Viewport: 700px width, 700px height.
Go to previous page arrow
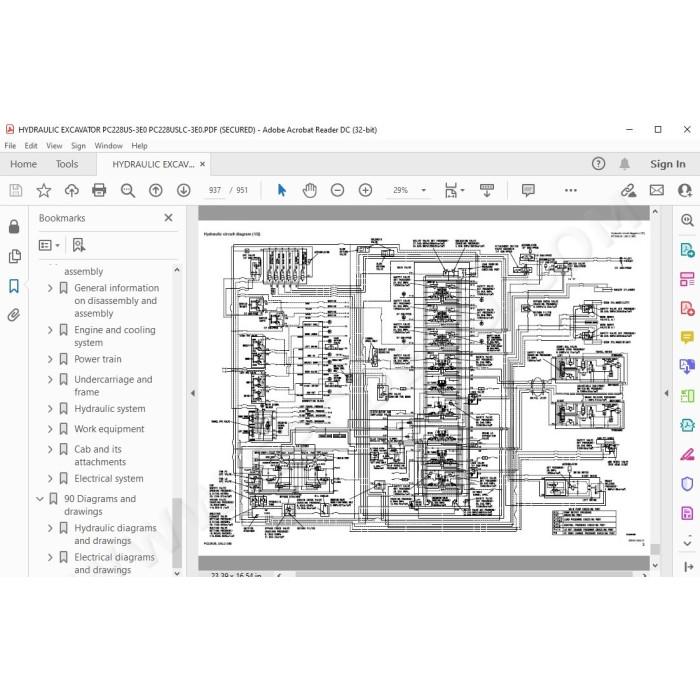155,190
